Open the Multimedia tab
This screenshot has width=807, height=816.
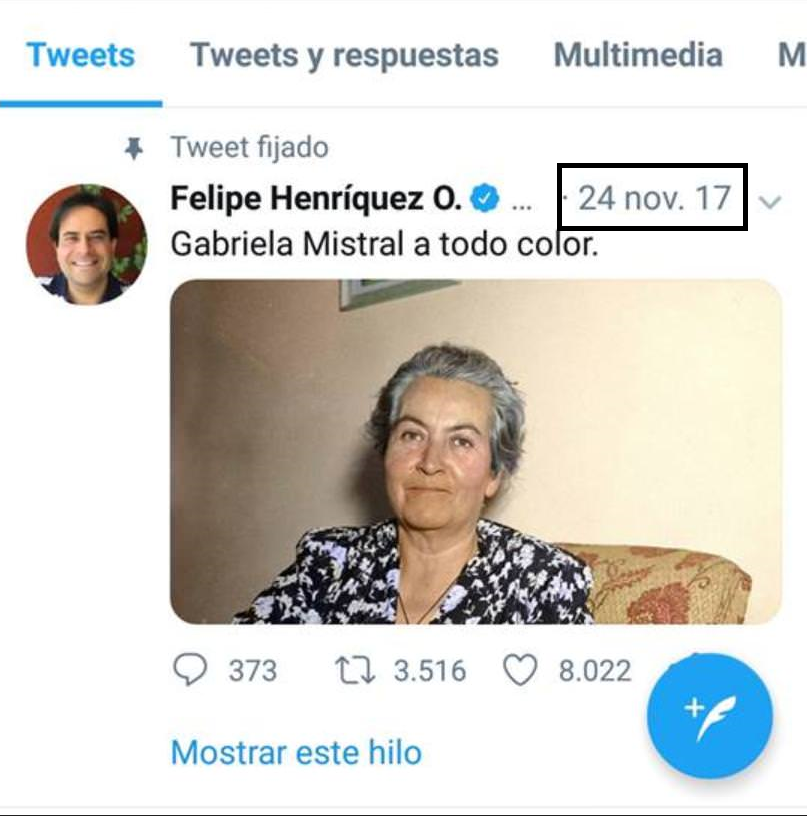tap(638, 55)
